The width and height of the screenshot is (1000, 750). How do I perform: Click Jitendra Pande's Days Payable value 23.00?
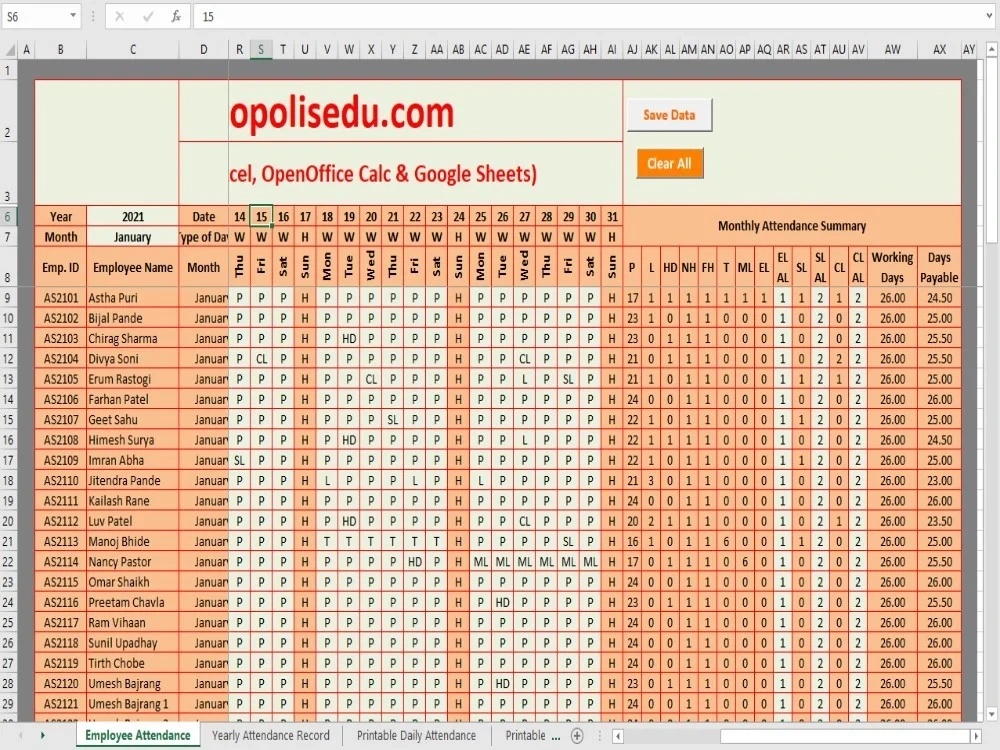pos(939,481)
